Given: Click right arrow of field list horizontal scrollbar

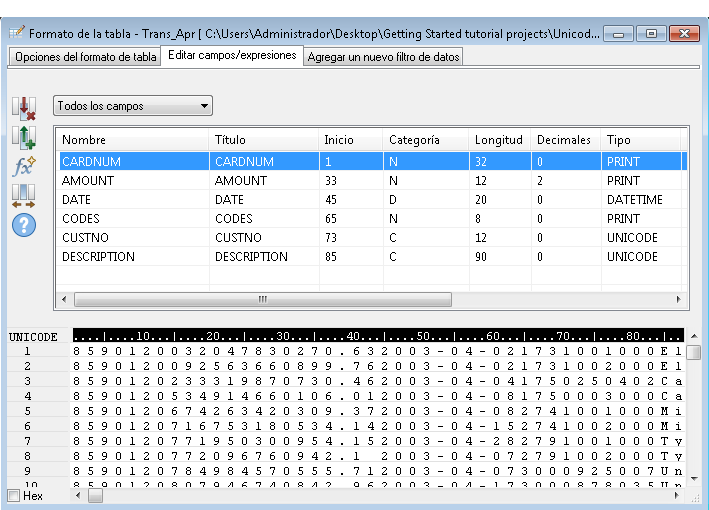Looking at the screenshot, I should pyautogui.click(x=677, y=299).
